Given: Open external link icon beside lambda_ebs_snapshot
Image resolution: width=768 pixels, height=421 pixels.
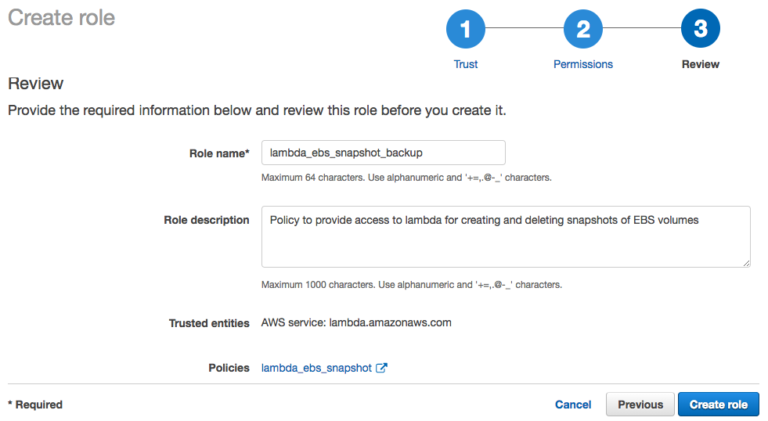Looking at the screenshot, I should click(381, 368).
